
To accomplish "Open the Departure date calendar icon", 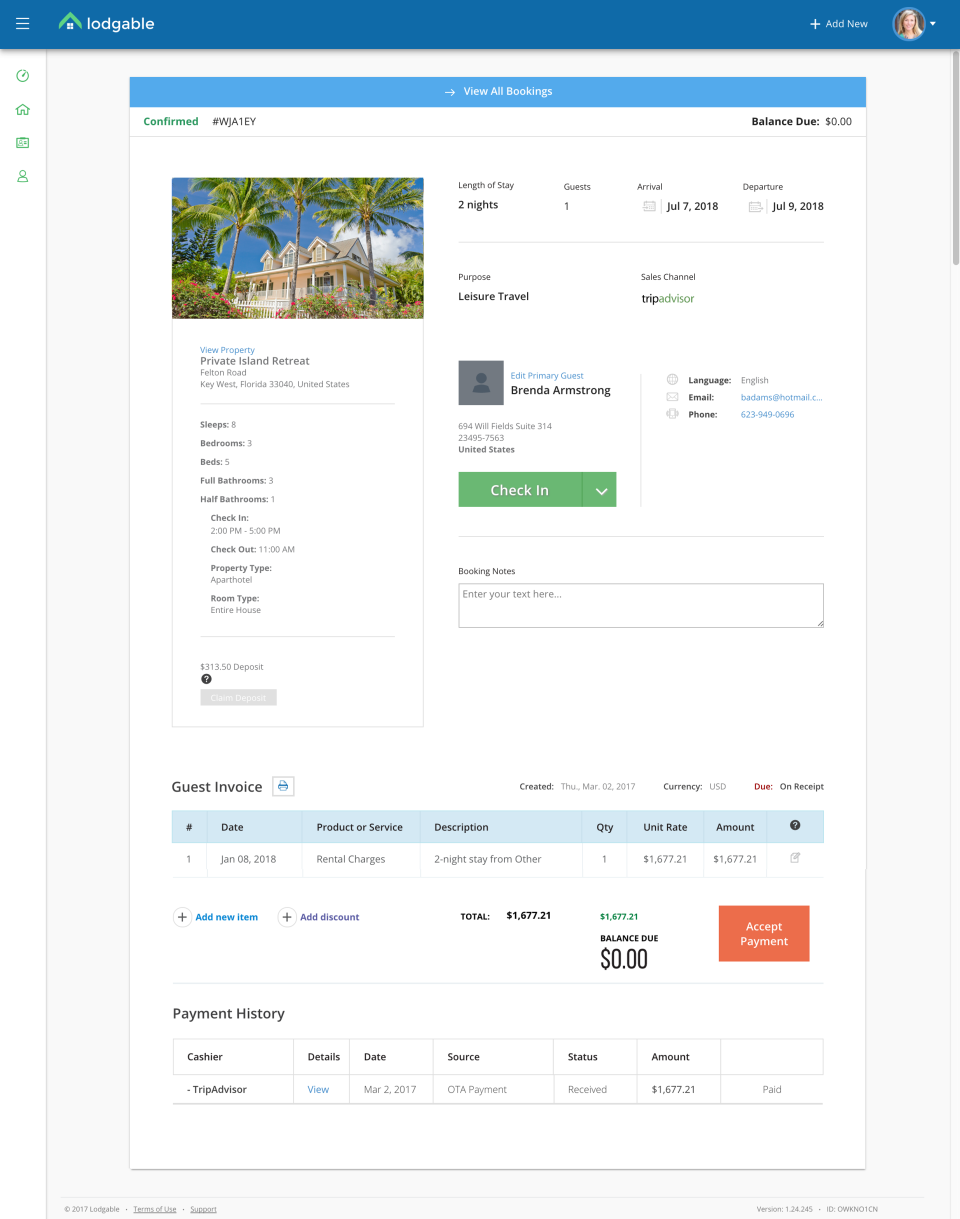I will tap(755, 206).
